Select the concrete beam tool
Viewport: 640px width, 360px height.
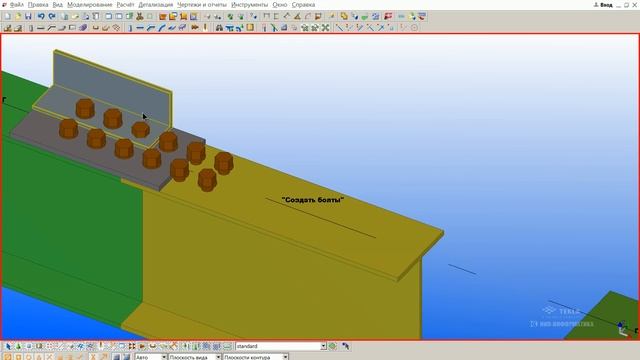click(41, 28)
